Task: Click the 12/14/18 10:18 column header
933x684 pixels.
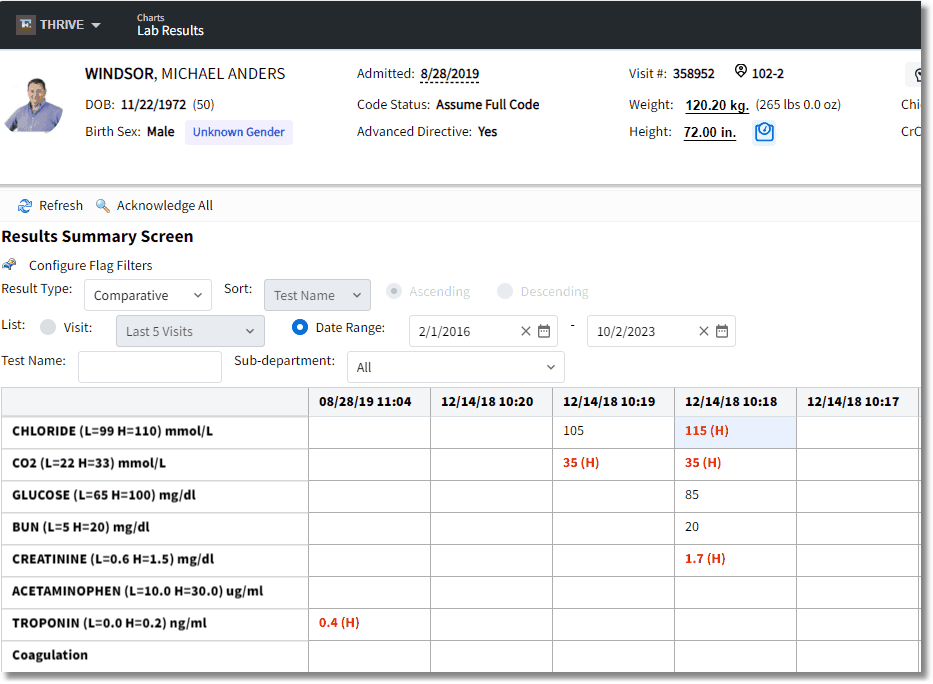Action: click(735, 402)
